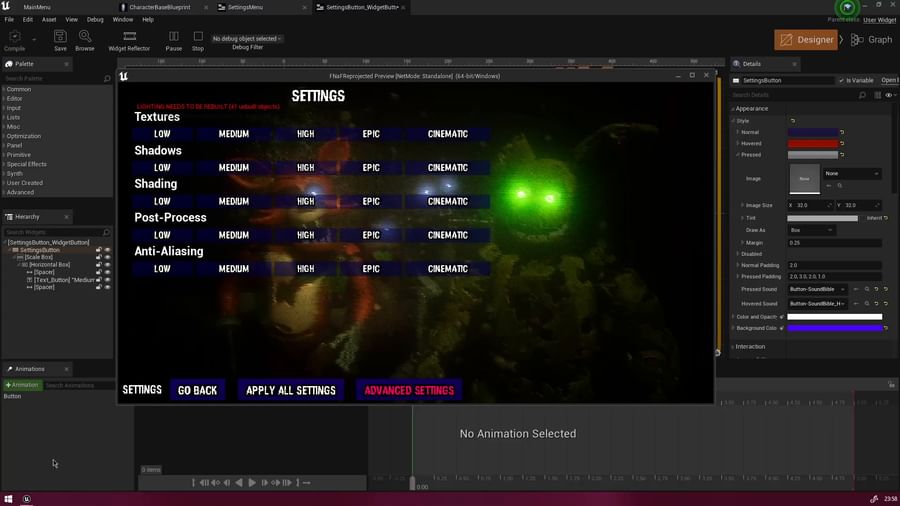Toggle visibility eye for Horizontal Box row
900x506 pixels.
click(107, 265)
